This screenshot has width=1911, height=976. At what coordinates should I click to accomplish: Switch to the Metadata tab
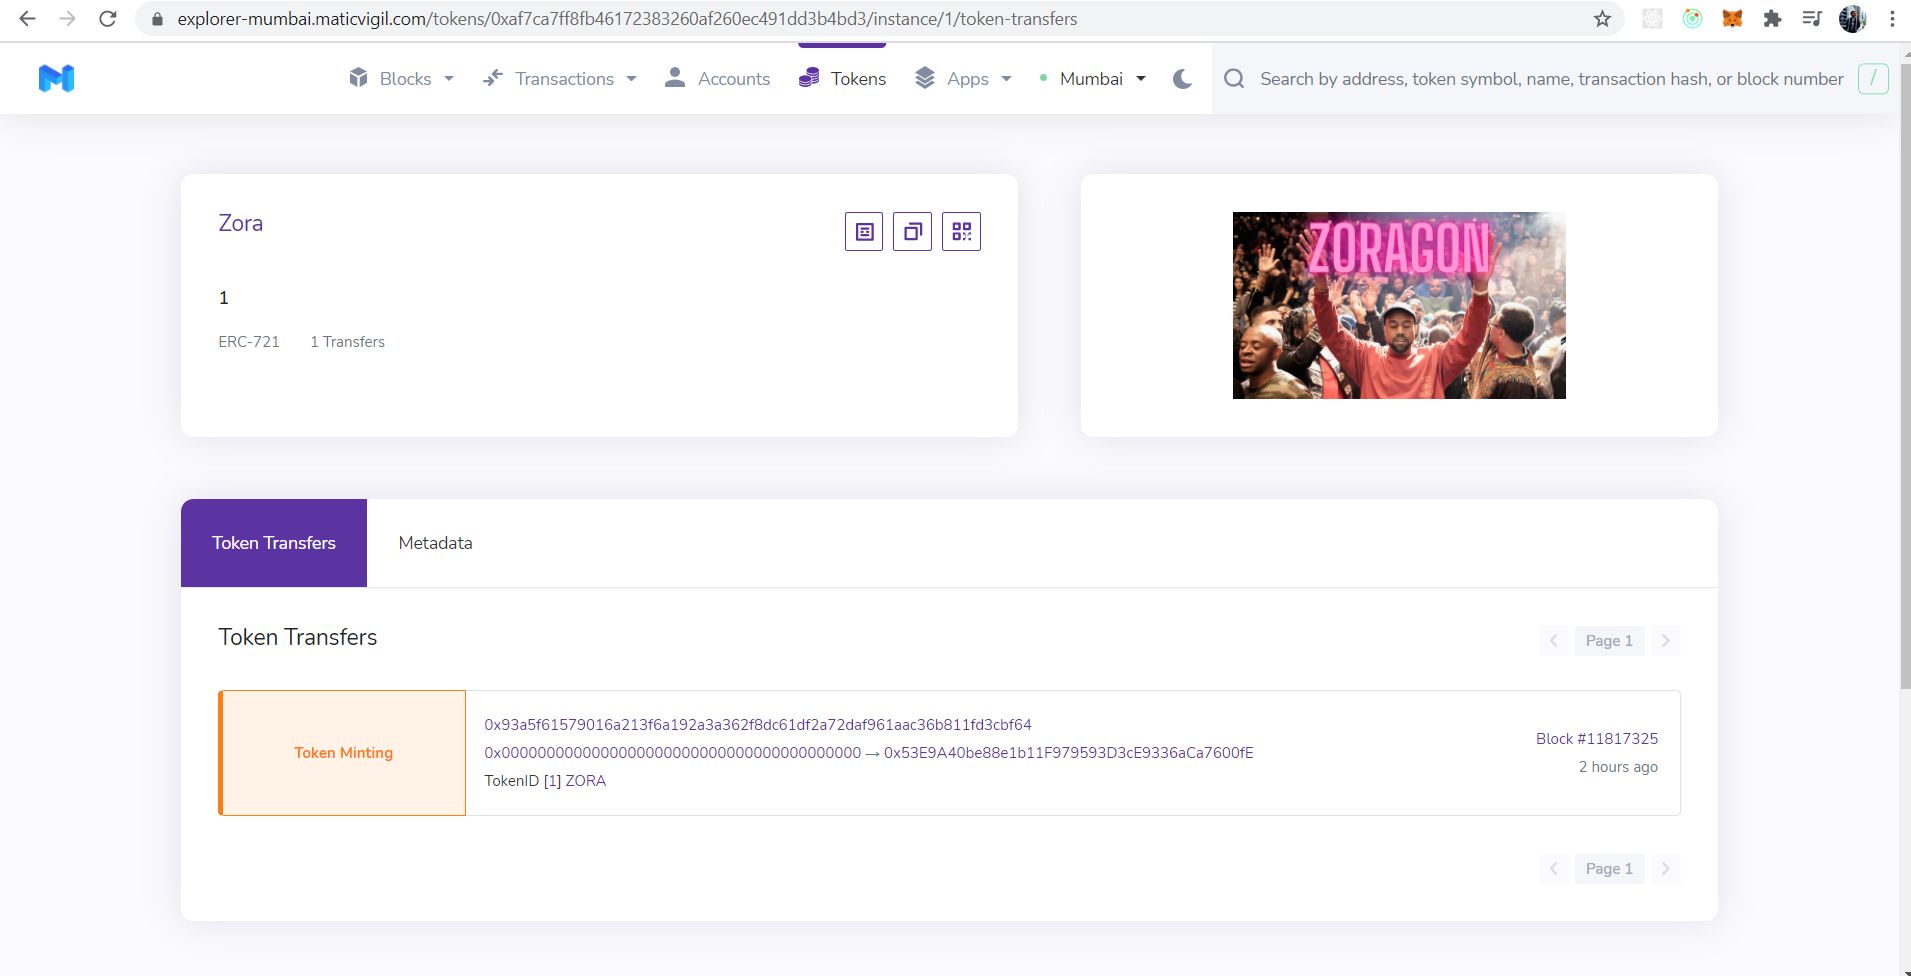click(x=435, y=543)
